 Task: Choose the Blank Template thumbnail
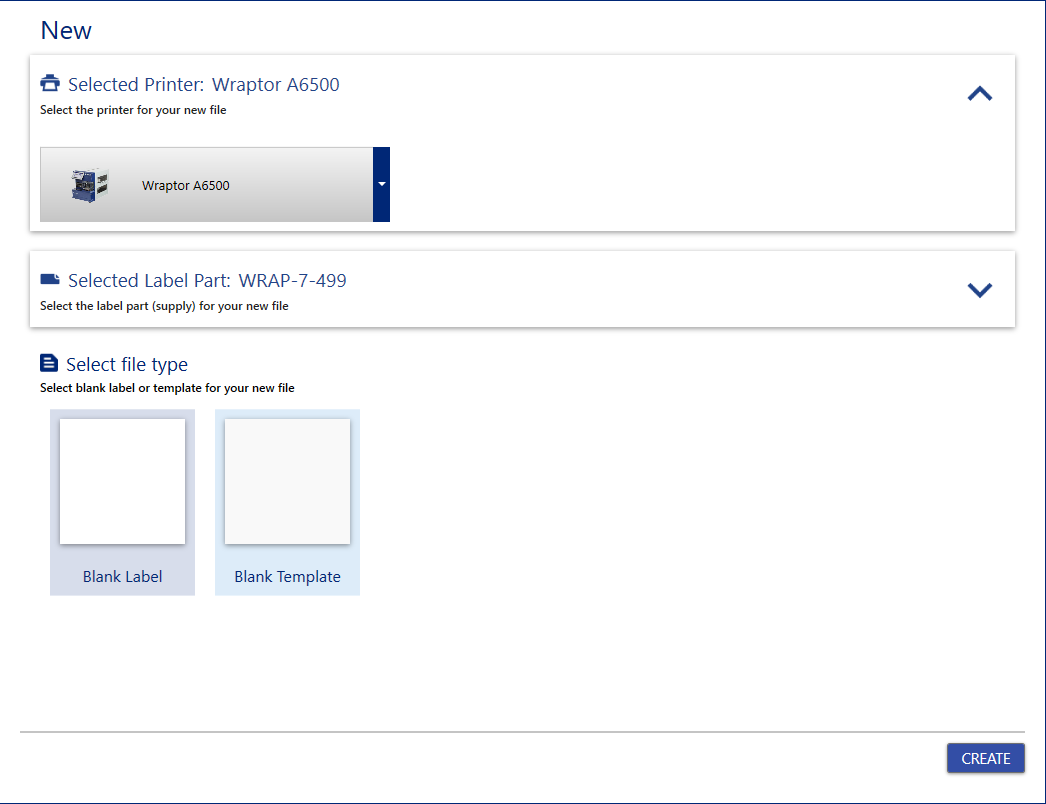tap(287, 481)
